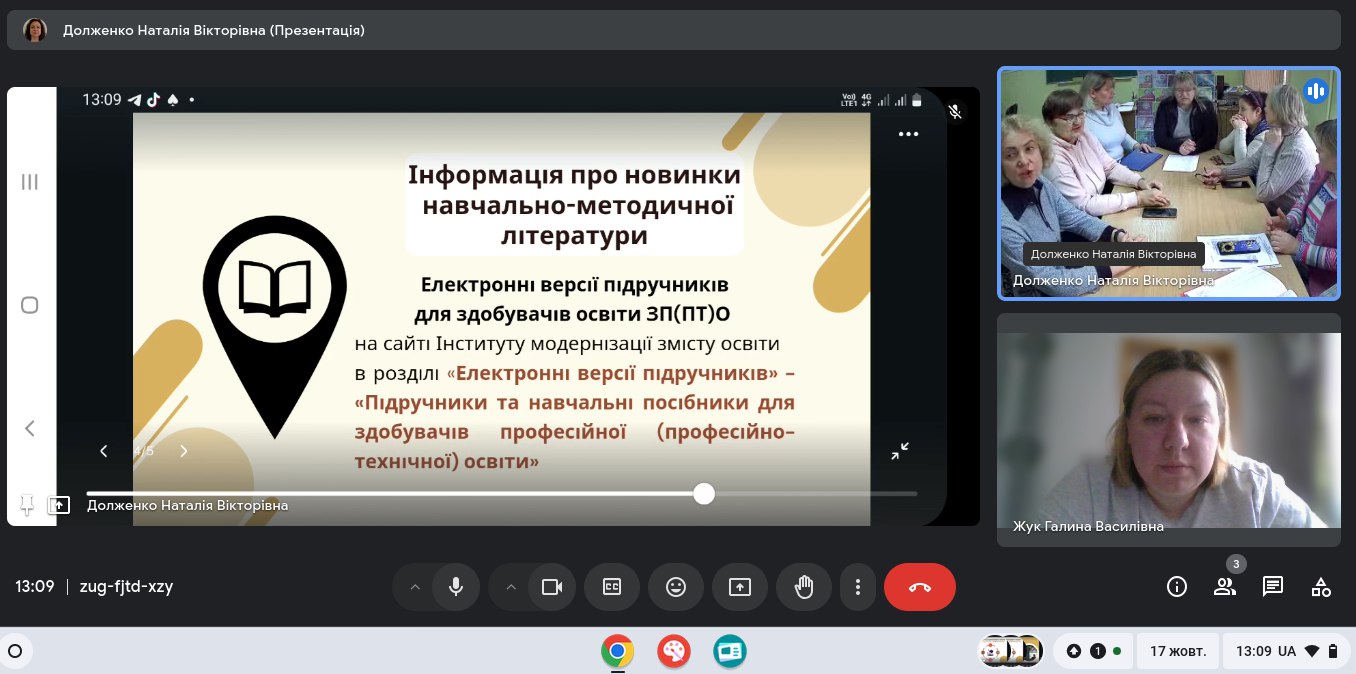
Task: Click the slide heading "Інформація про новинки"
Action: (575, 175)
